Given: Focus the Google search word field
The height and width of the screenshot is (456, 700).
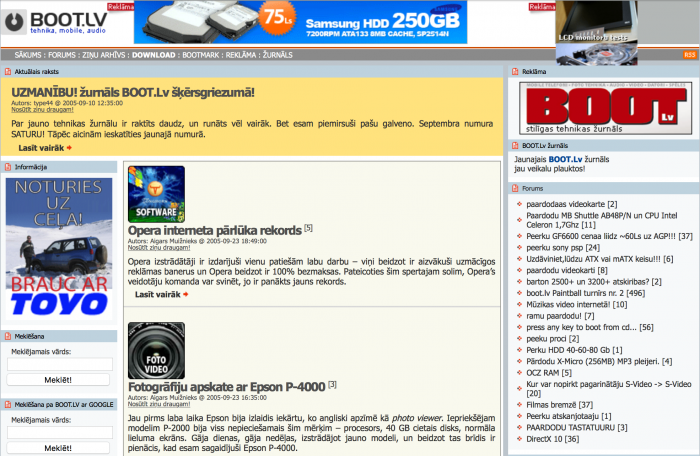Looking at the screenshot, I should (x=60, y=432).
